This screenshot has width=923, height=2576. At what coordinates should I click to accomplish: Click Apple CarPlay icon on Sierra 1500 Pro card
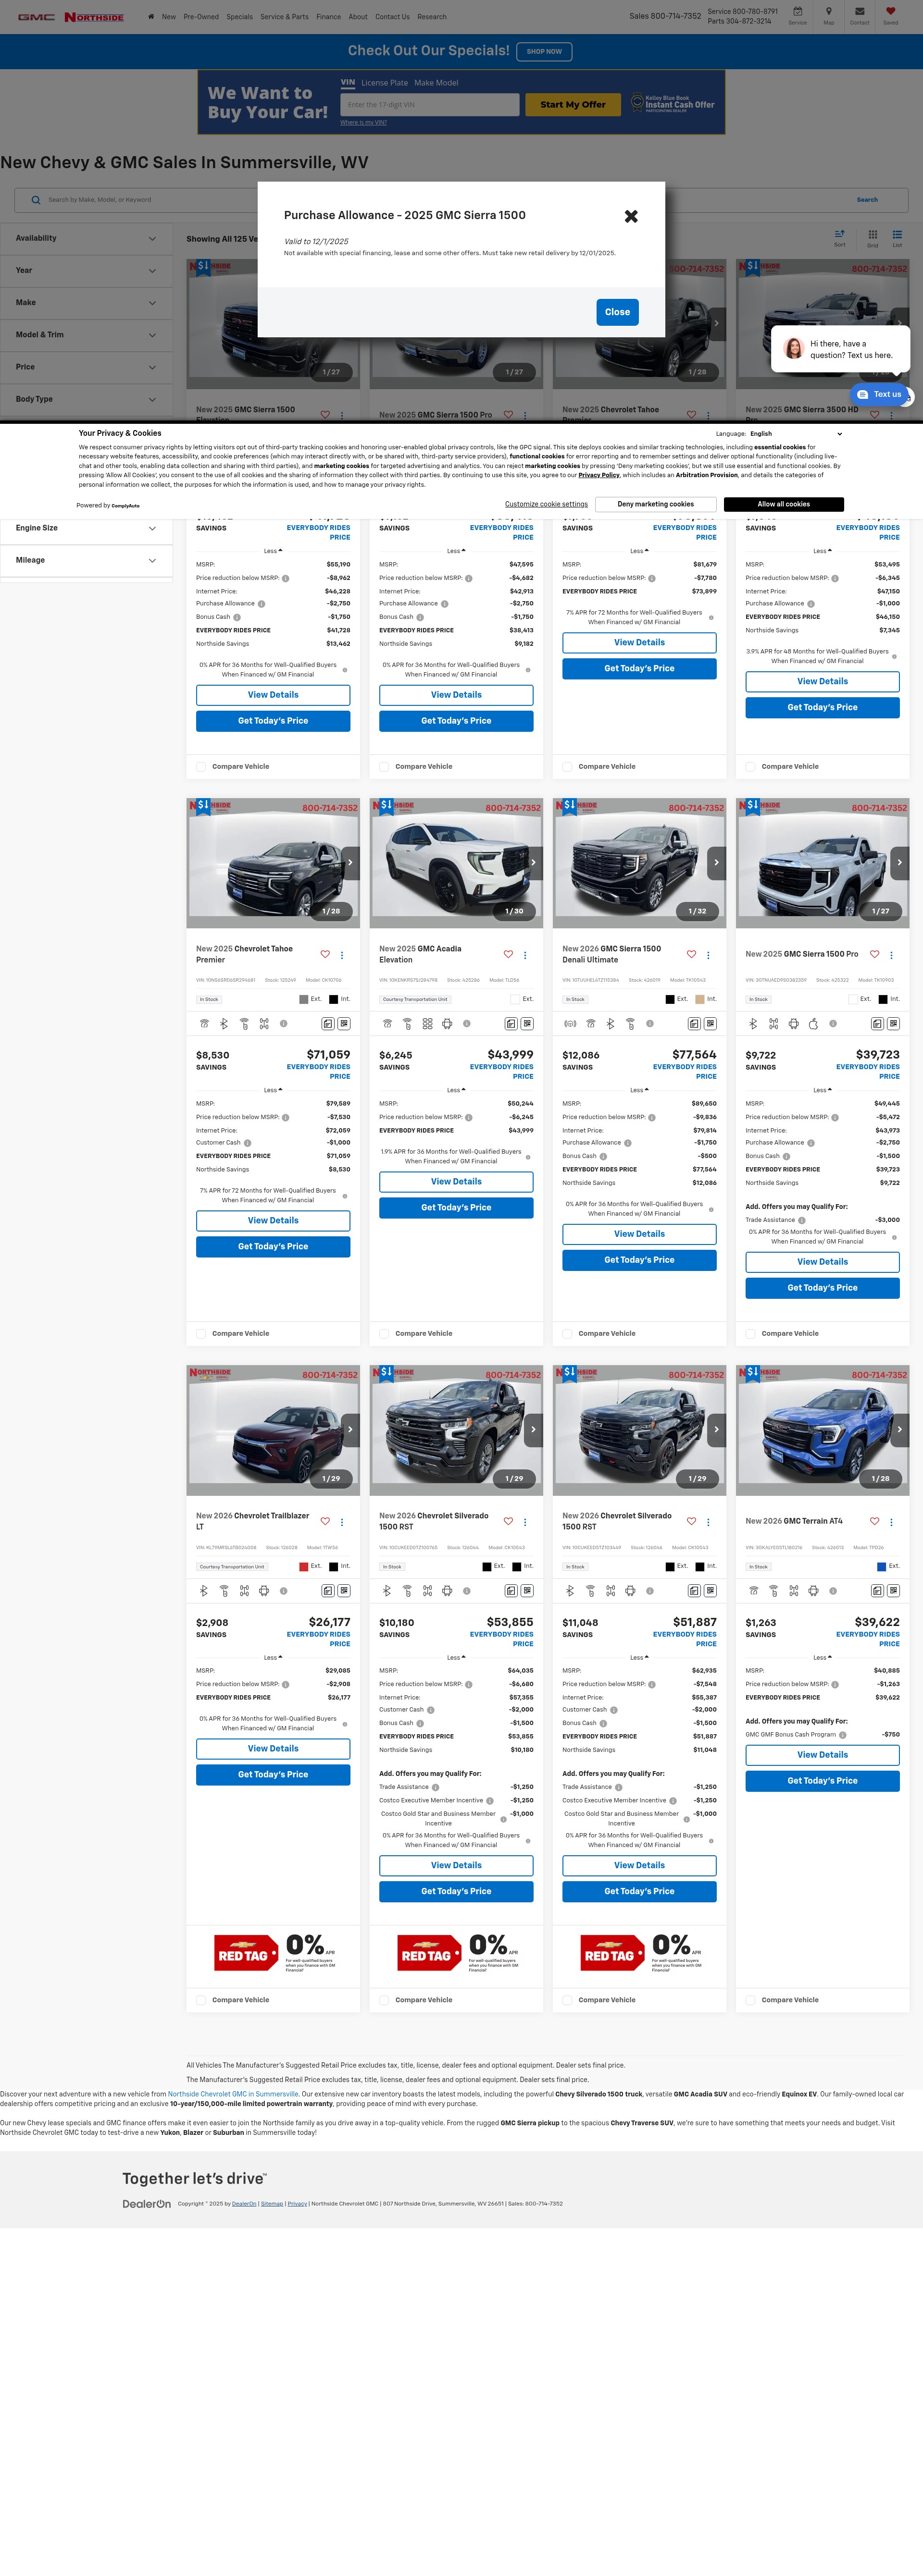tap(813, 1024)
